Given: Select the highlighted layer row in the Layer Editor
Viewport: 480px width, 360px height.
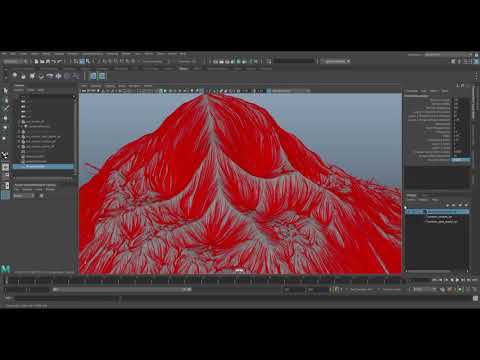Looking at the screenshot, I should (x=437, y=212).
